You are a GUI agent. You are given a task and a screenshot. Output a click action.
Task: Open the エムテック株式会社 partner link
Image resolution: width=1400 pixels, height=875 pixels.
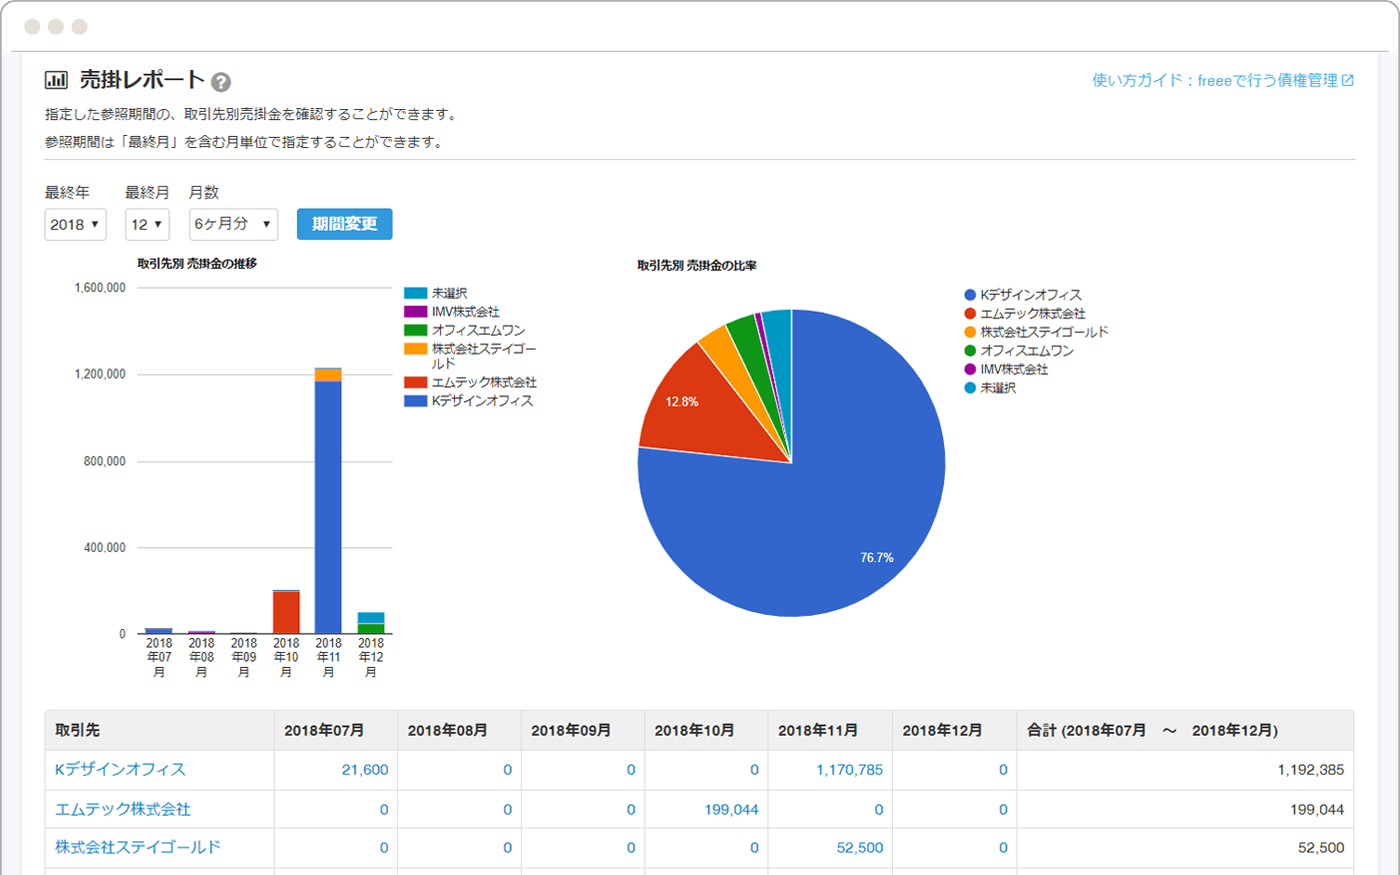[x=122, y=809]
